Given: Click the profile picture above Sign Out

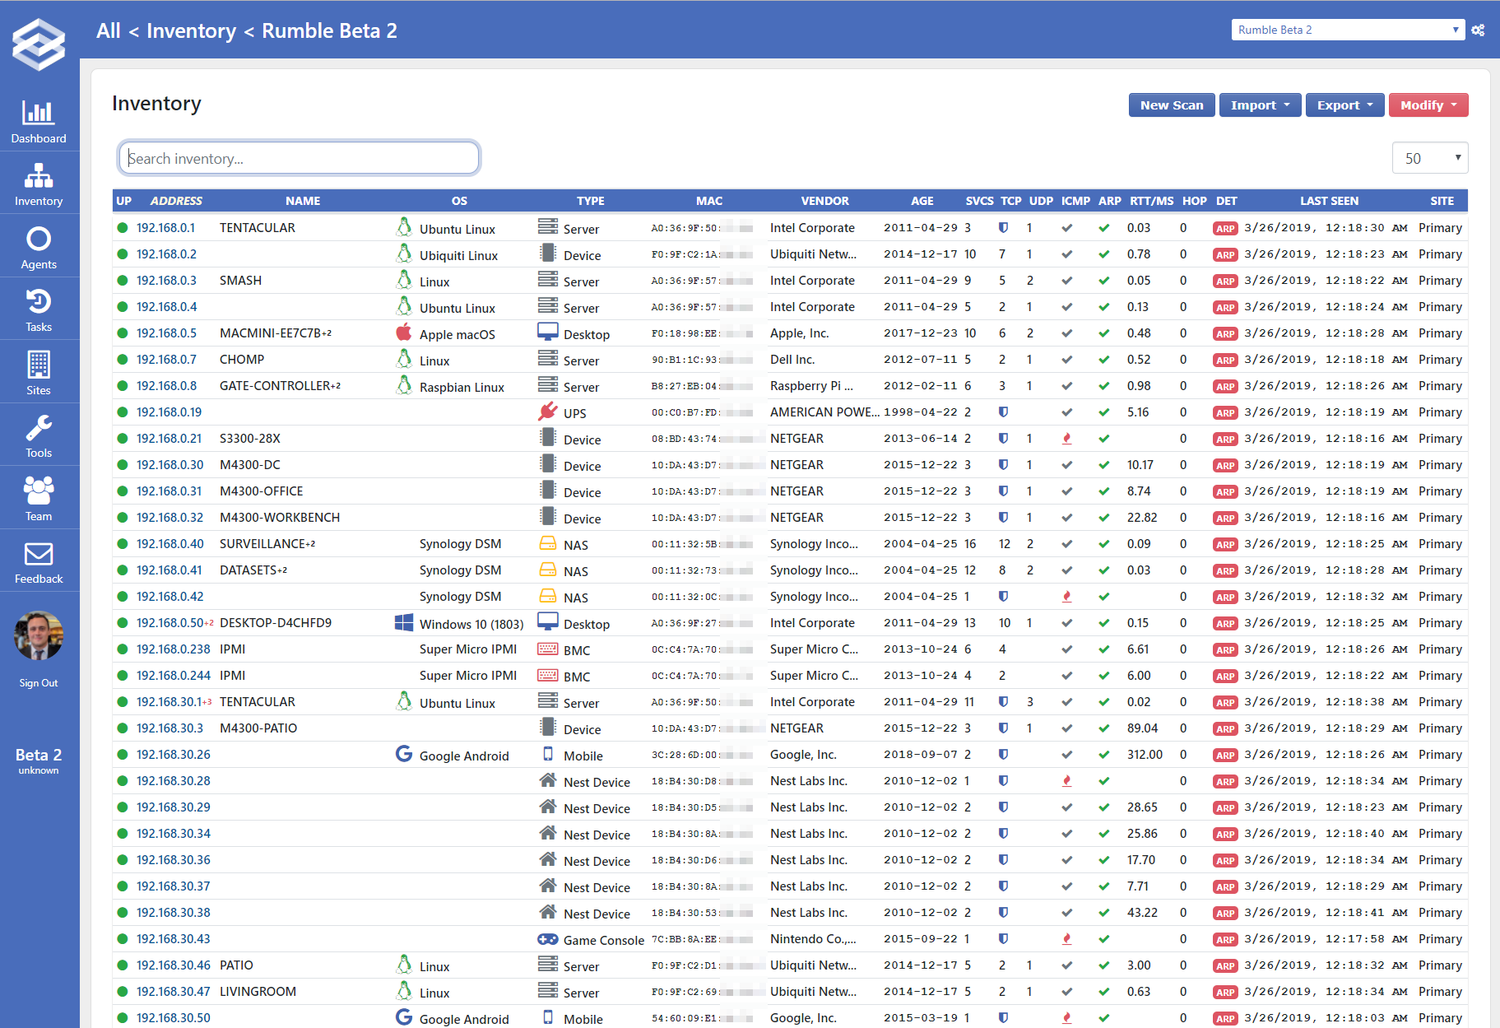Looking at the screenshot, I should click(x=38, y=635).
